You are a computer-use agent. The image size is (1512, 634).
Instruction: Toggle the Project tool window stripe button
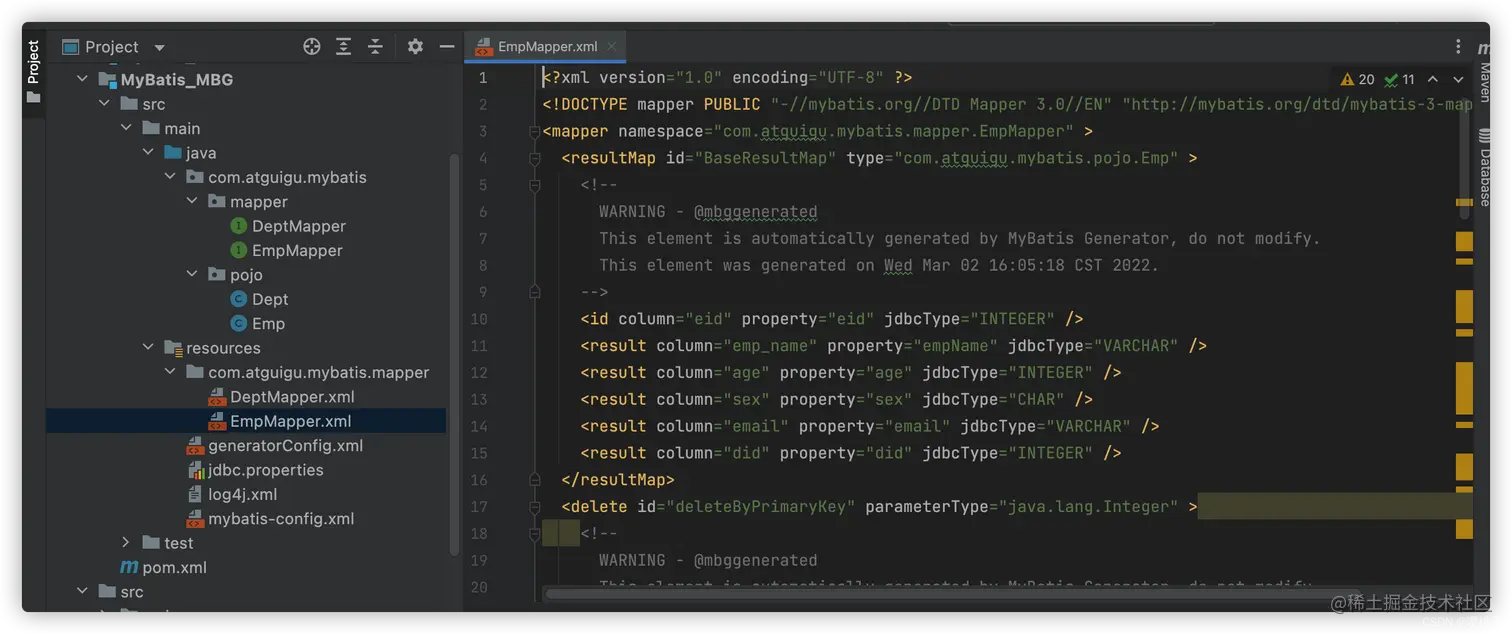pyautogui.click(x=33, y=72)
